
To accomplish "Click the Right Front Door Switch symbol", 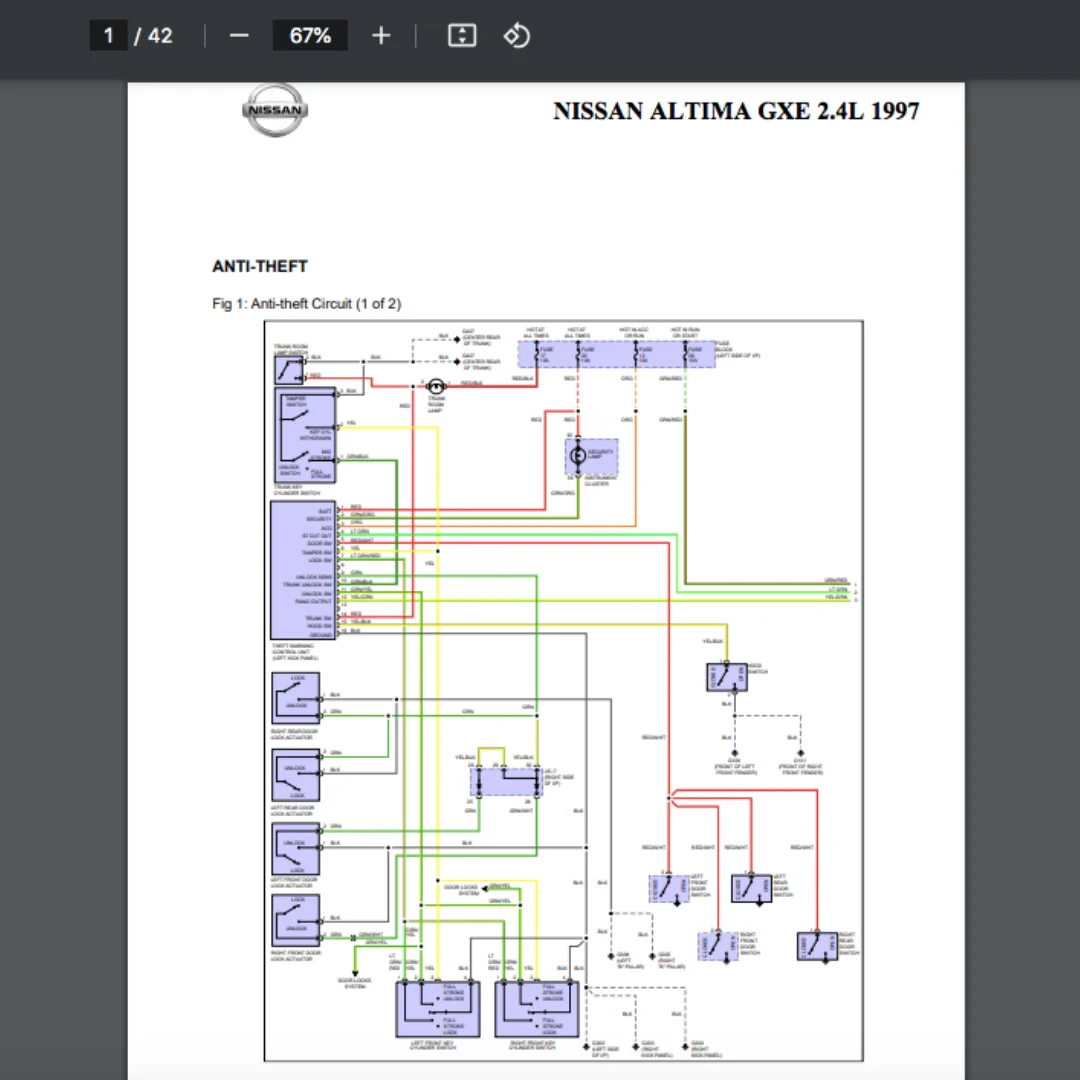I will (718, 946).
